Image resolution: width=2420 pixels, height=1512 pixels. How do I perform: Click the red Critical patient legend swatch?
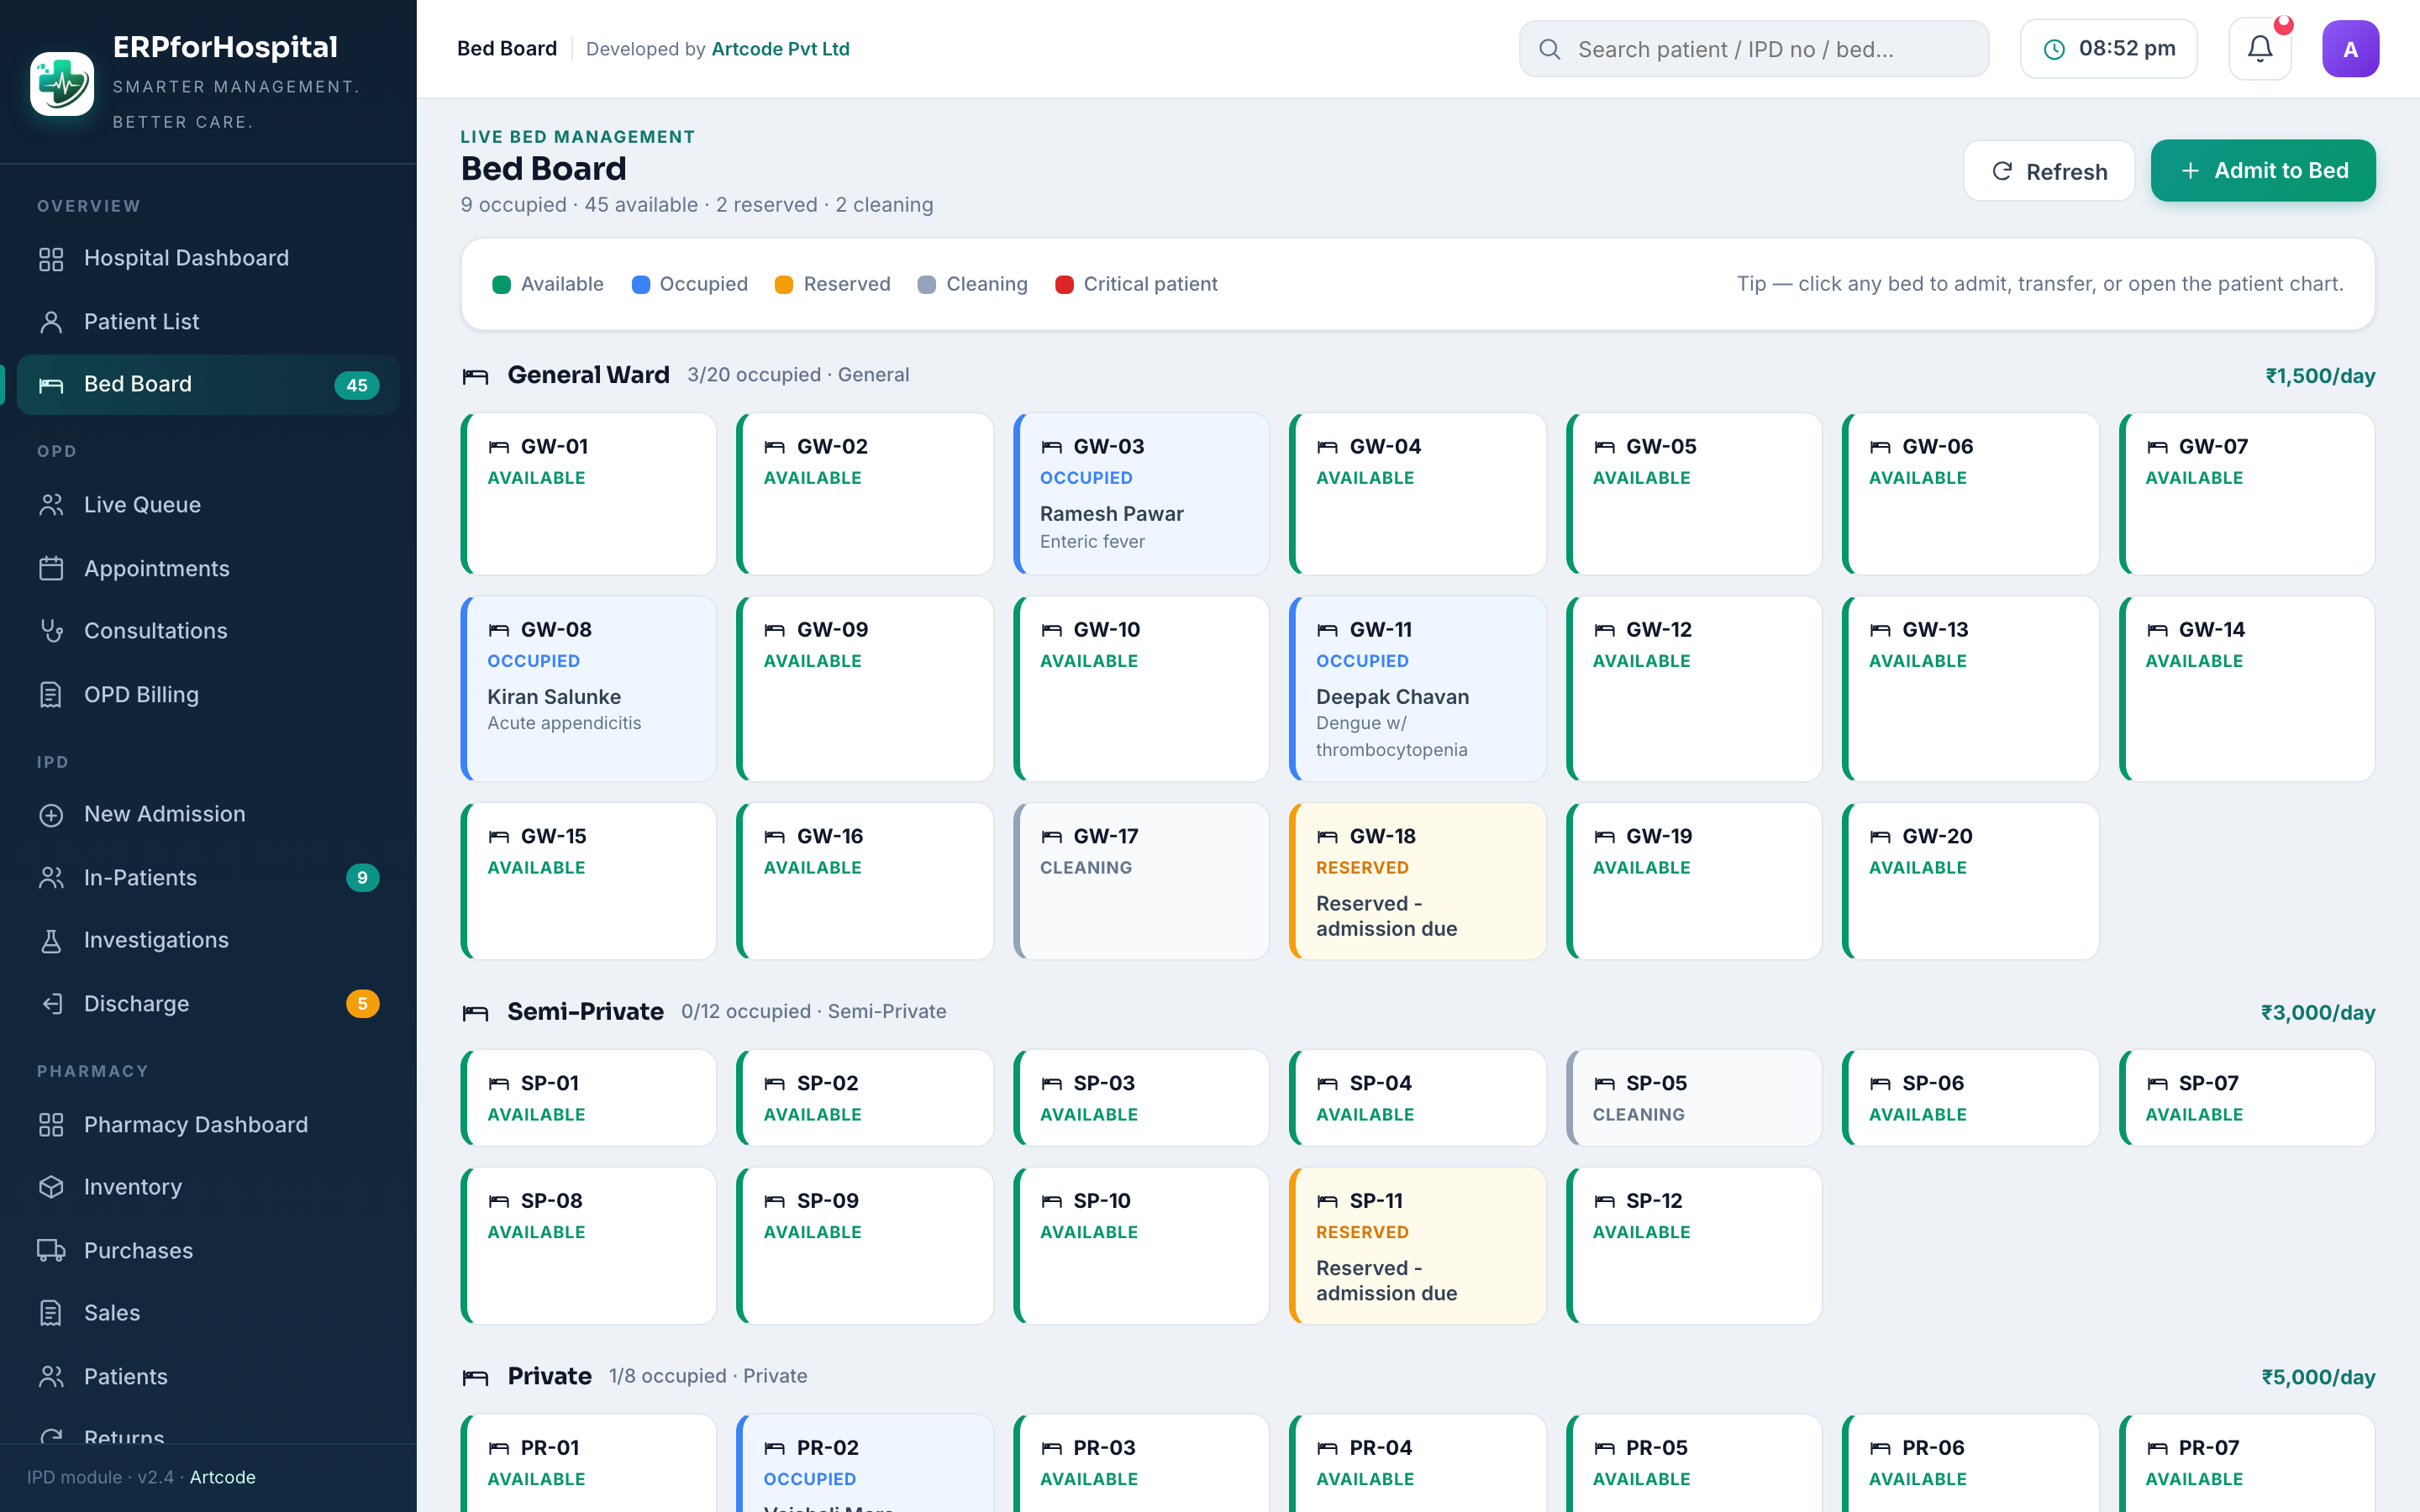1064,285
